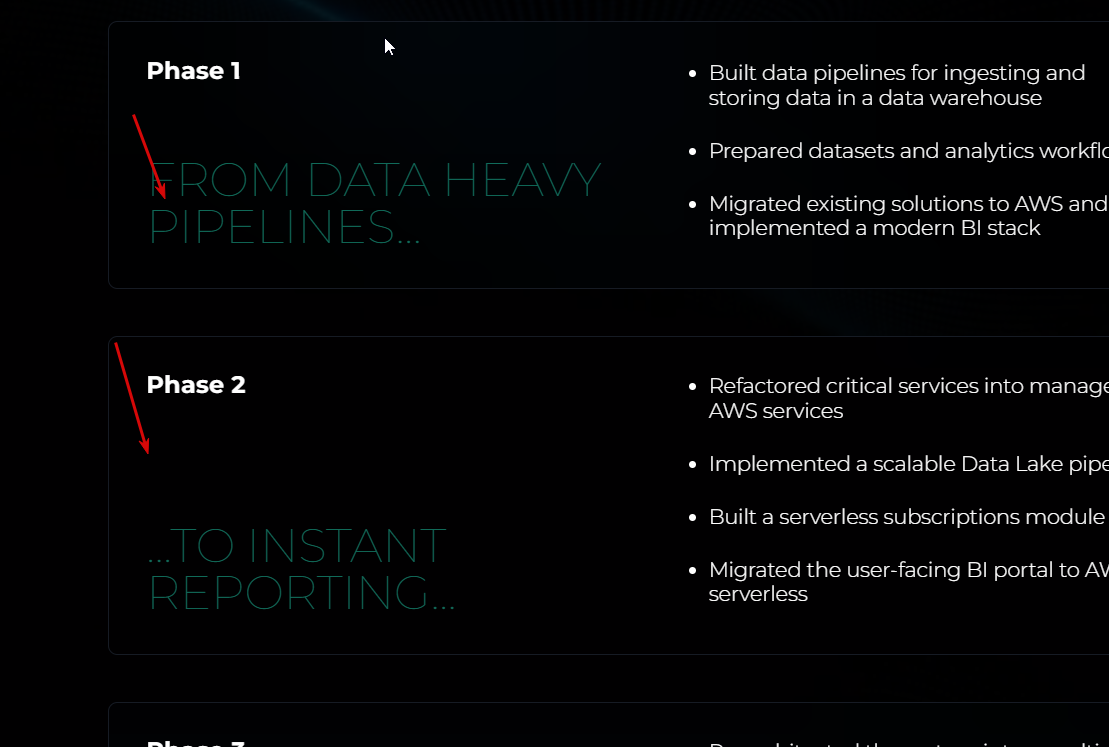This screenshot has height=747, width=1109.
Task: Click the bullet dot before "Migrated existing solutions"
Action: point(693,204)
